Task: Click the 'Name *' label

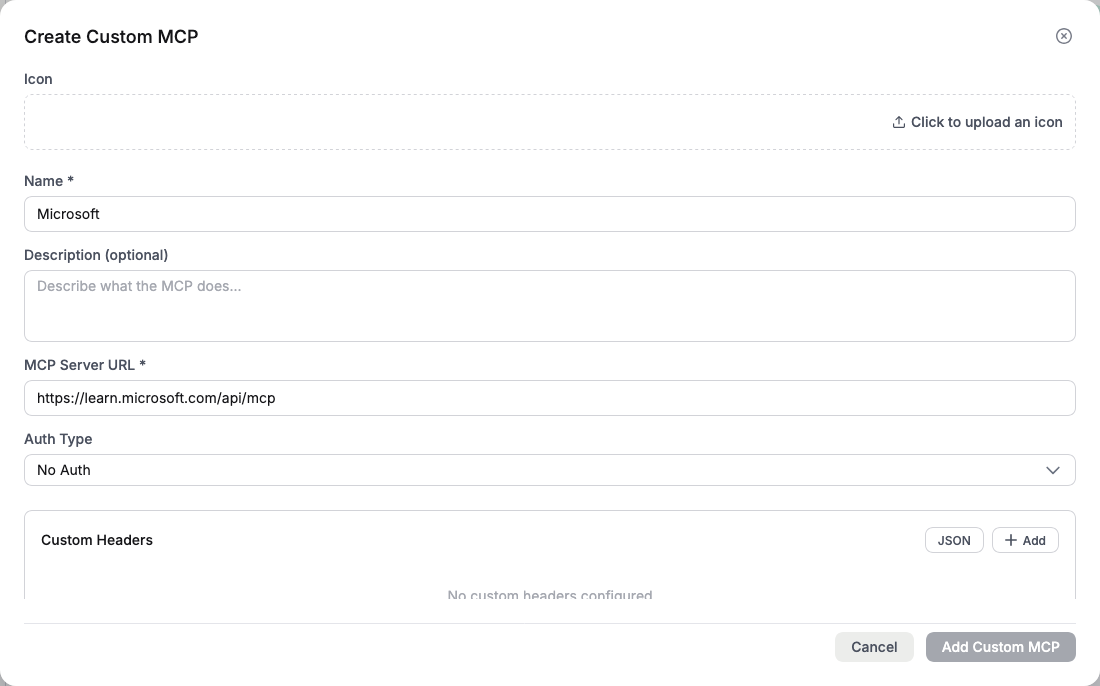Action: tap(49, 181)
